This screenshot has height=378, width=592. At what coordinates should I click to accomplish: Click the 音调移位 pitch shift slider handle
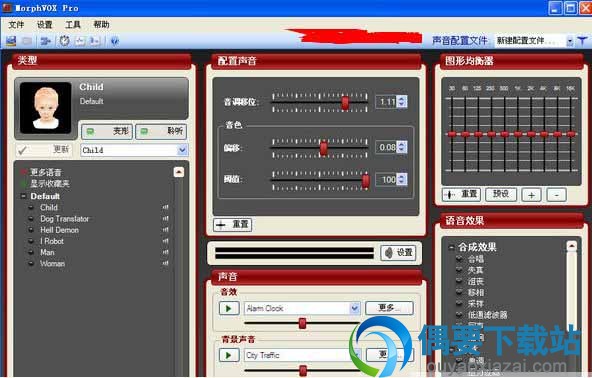(x=345, y=102)
